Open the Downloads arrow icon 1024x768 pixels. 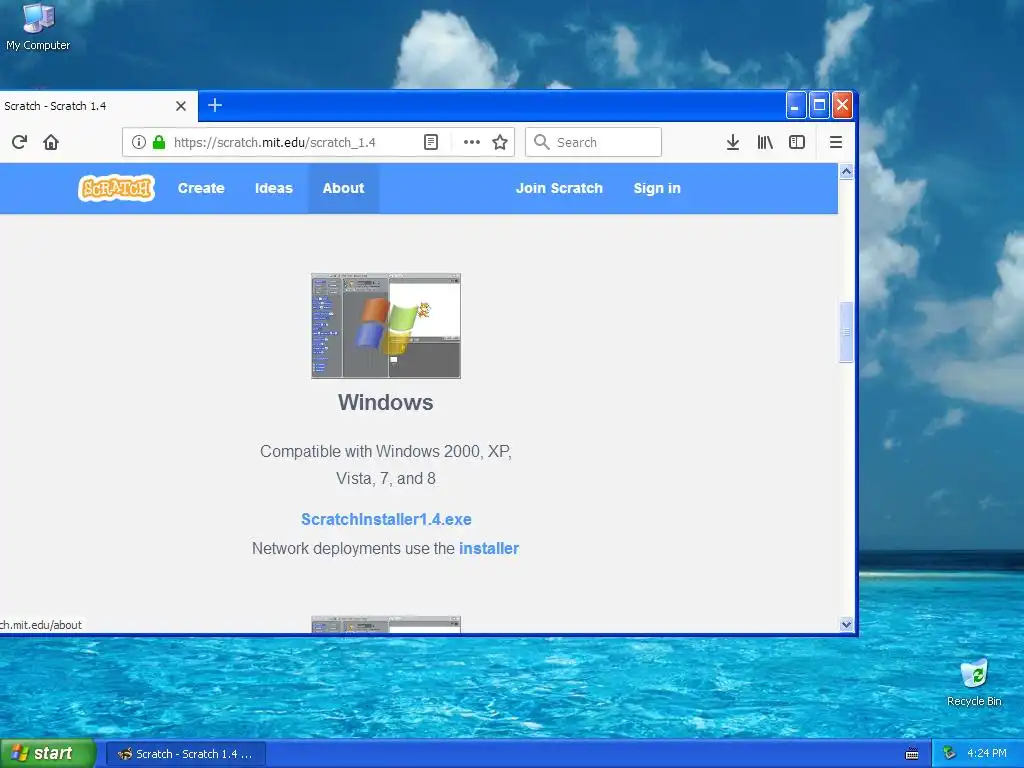pos(733,142)
